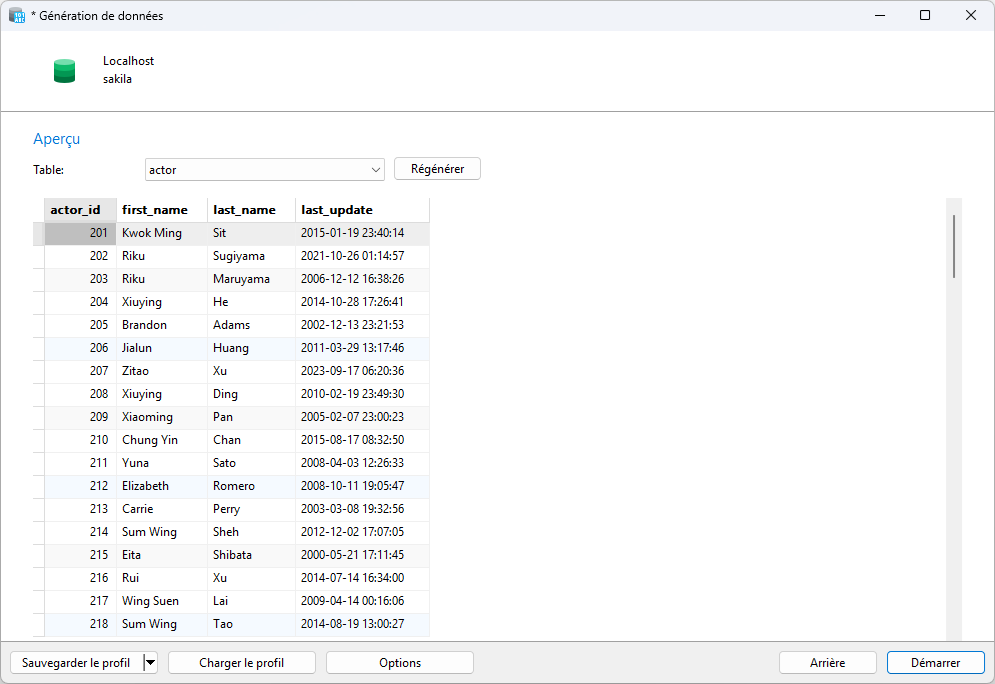Click the row selector left of row 201
Viewport: 995px width, 684px height.
[39, 233]
